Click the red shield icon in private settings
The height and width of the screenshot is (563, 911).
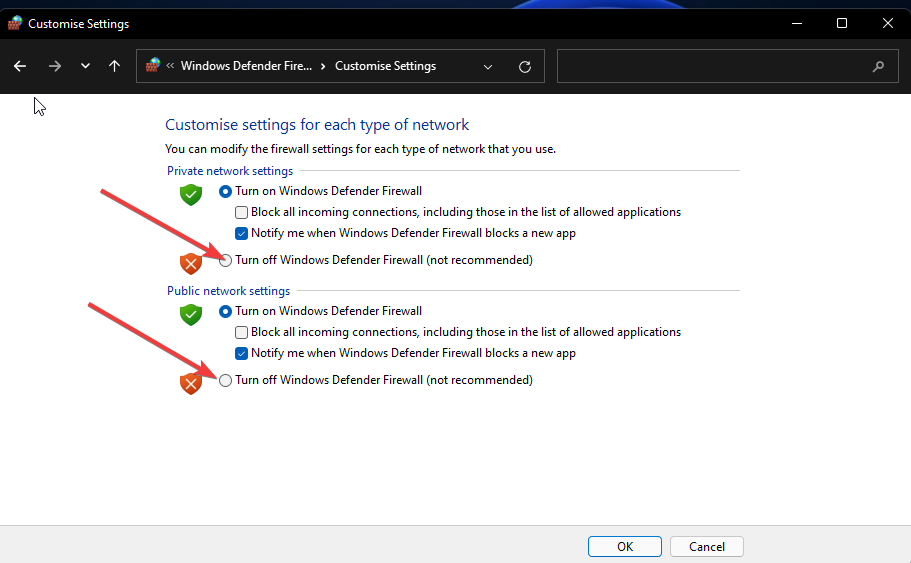[x=191, y=264]
